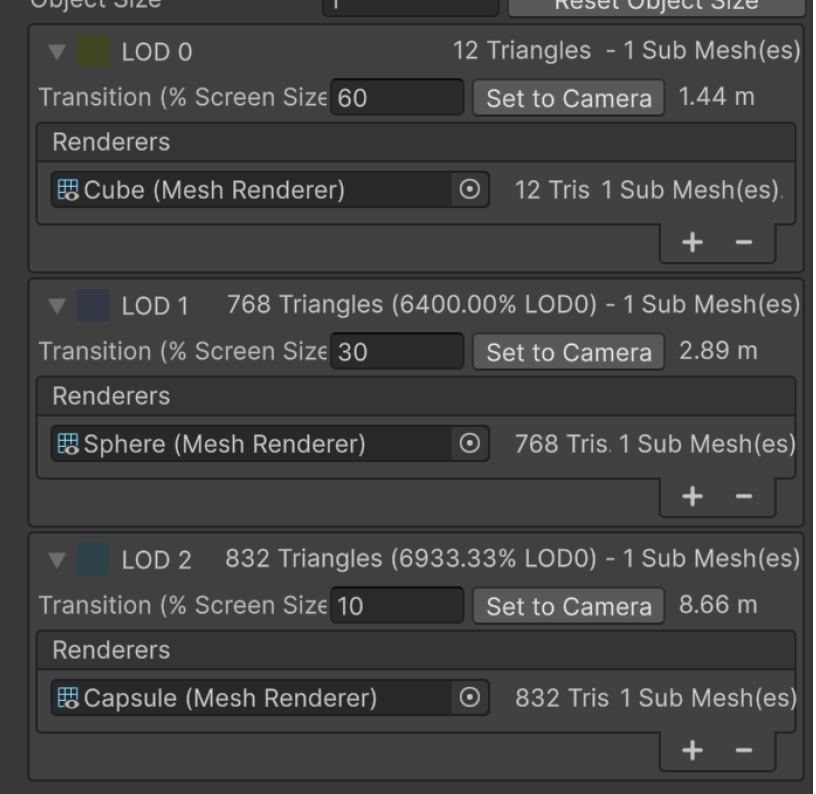Select the Sphere (Mesh Renderer) field
The image size is (816, 794).
pyautogui.click(x=255, y=444)
